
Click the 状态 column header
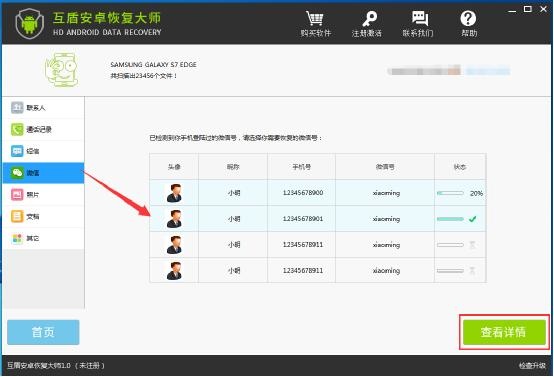click(x=460, y=167)
